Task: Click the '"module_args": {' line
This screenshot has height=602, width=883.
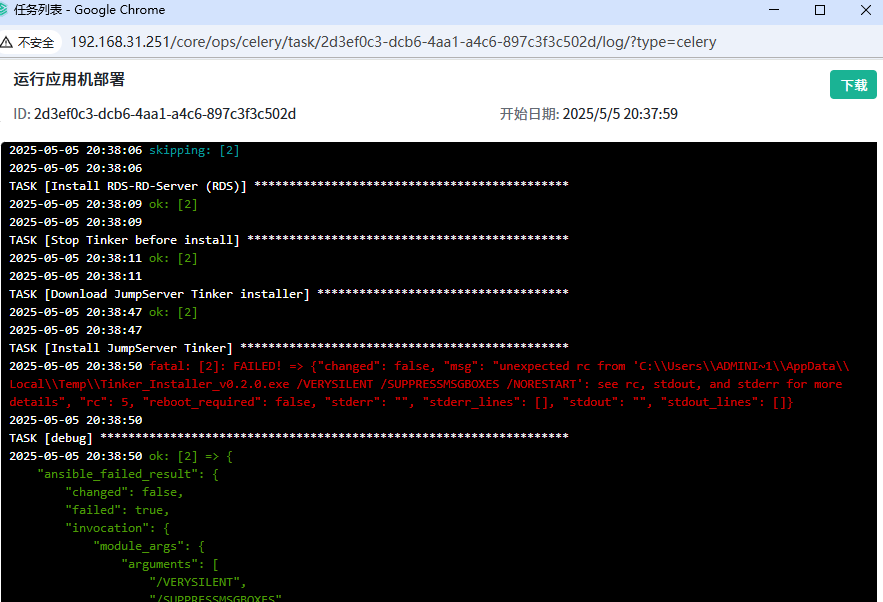Action: click(x=149, y=546)
